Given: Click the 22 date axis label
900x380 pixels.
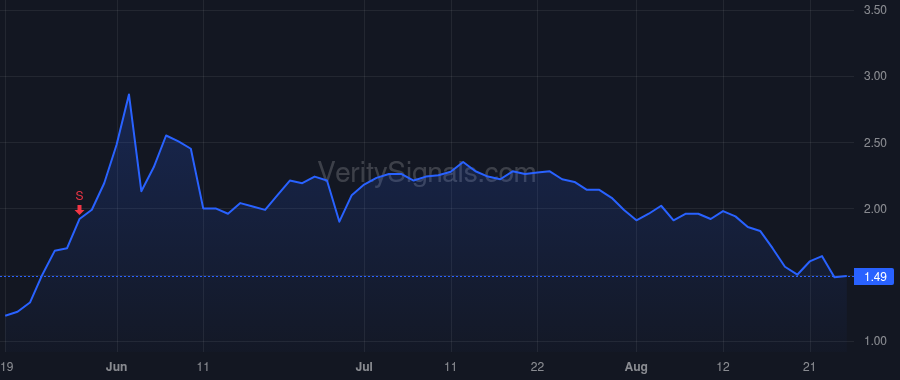Looking at the screenshot, I should [x=537, y=366].
